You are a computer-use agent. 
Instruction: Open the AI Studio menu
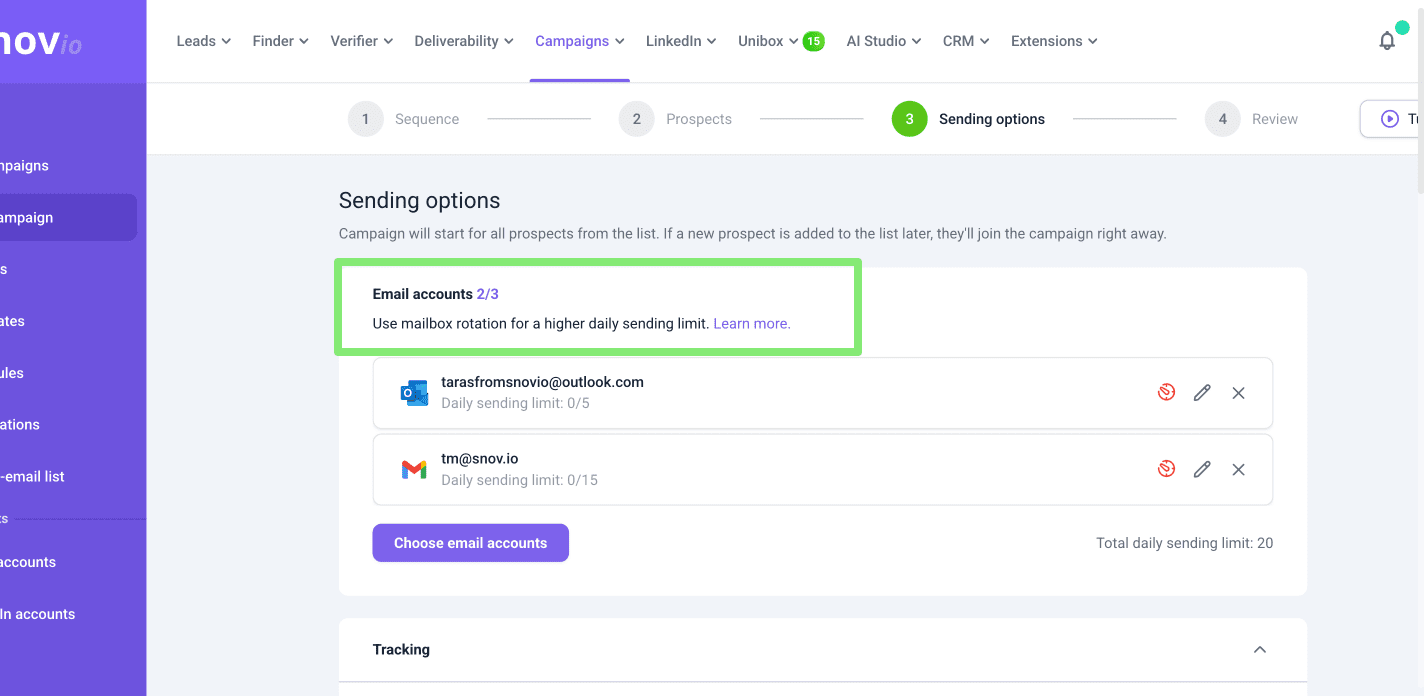(x=884, y=41)
